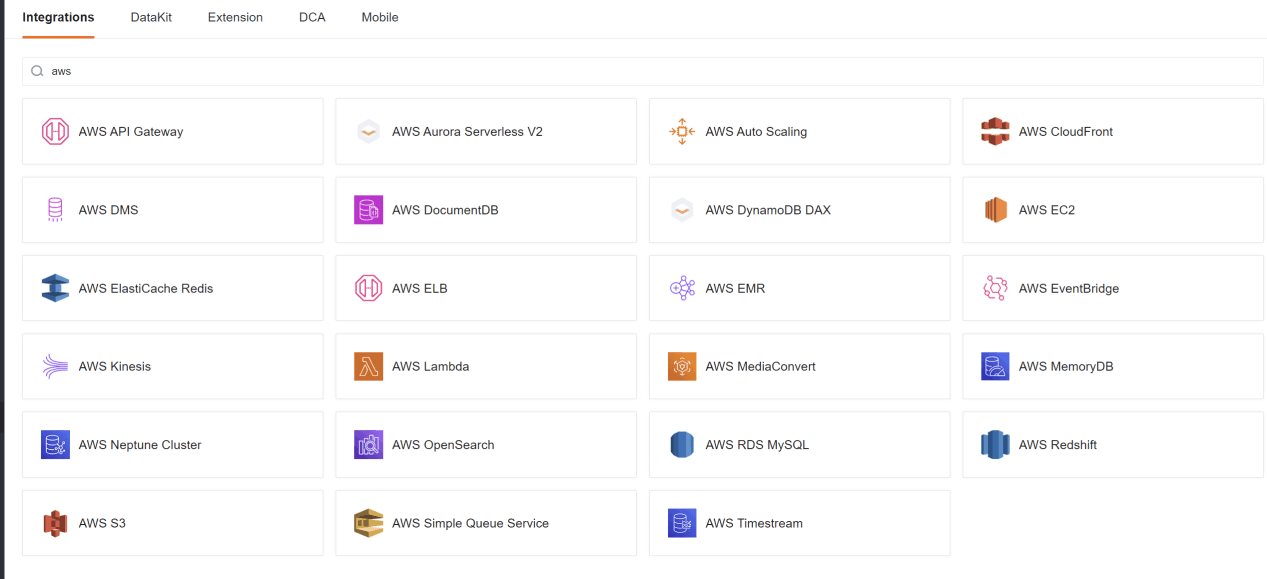Click the AWS OpenSearch icon
This screenshot has width=1267, height=579.
369,445
